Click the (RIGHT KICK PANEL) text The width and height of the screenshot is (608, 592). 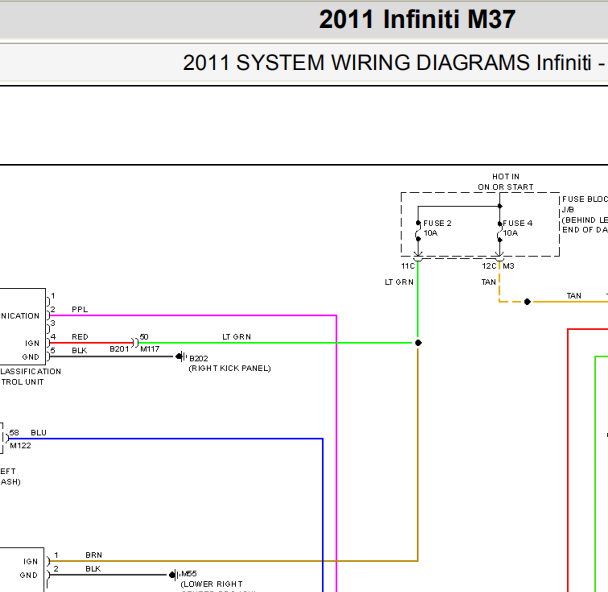[x=230, y=368]
